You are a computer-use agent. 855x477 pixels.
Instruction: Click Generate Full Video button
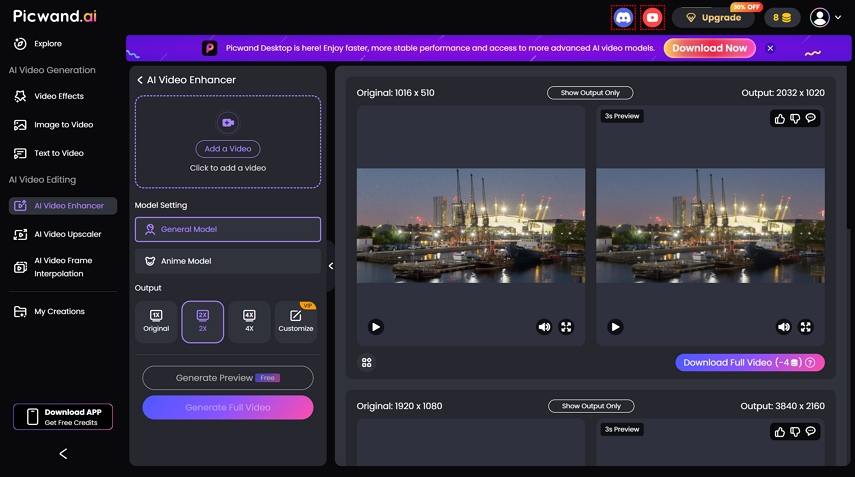point(228,408)
